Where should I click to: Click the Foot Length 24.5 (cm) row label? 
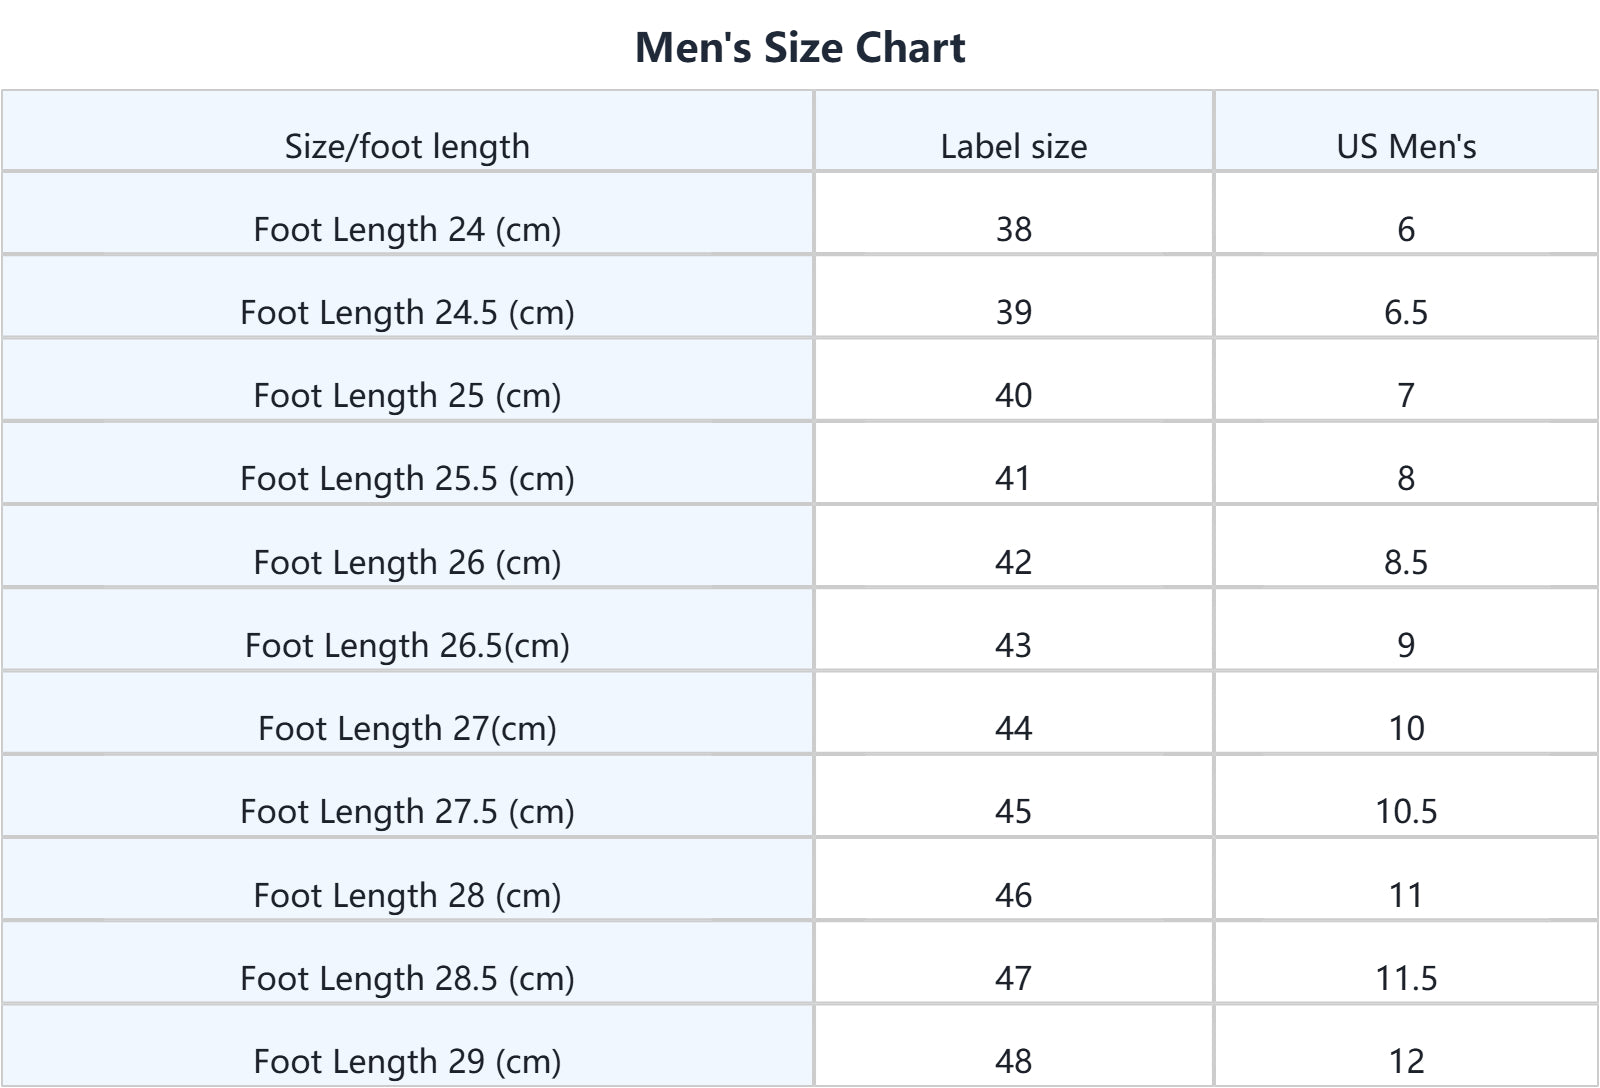(x=407, y=312)
